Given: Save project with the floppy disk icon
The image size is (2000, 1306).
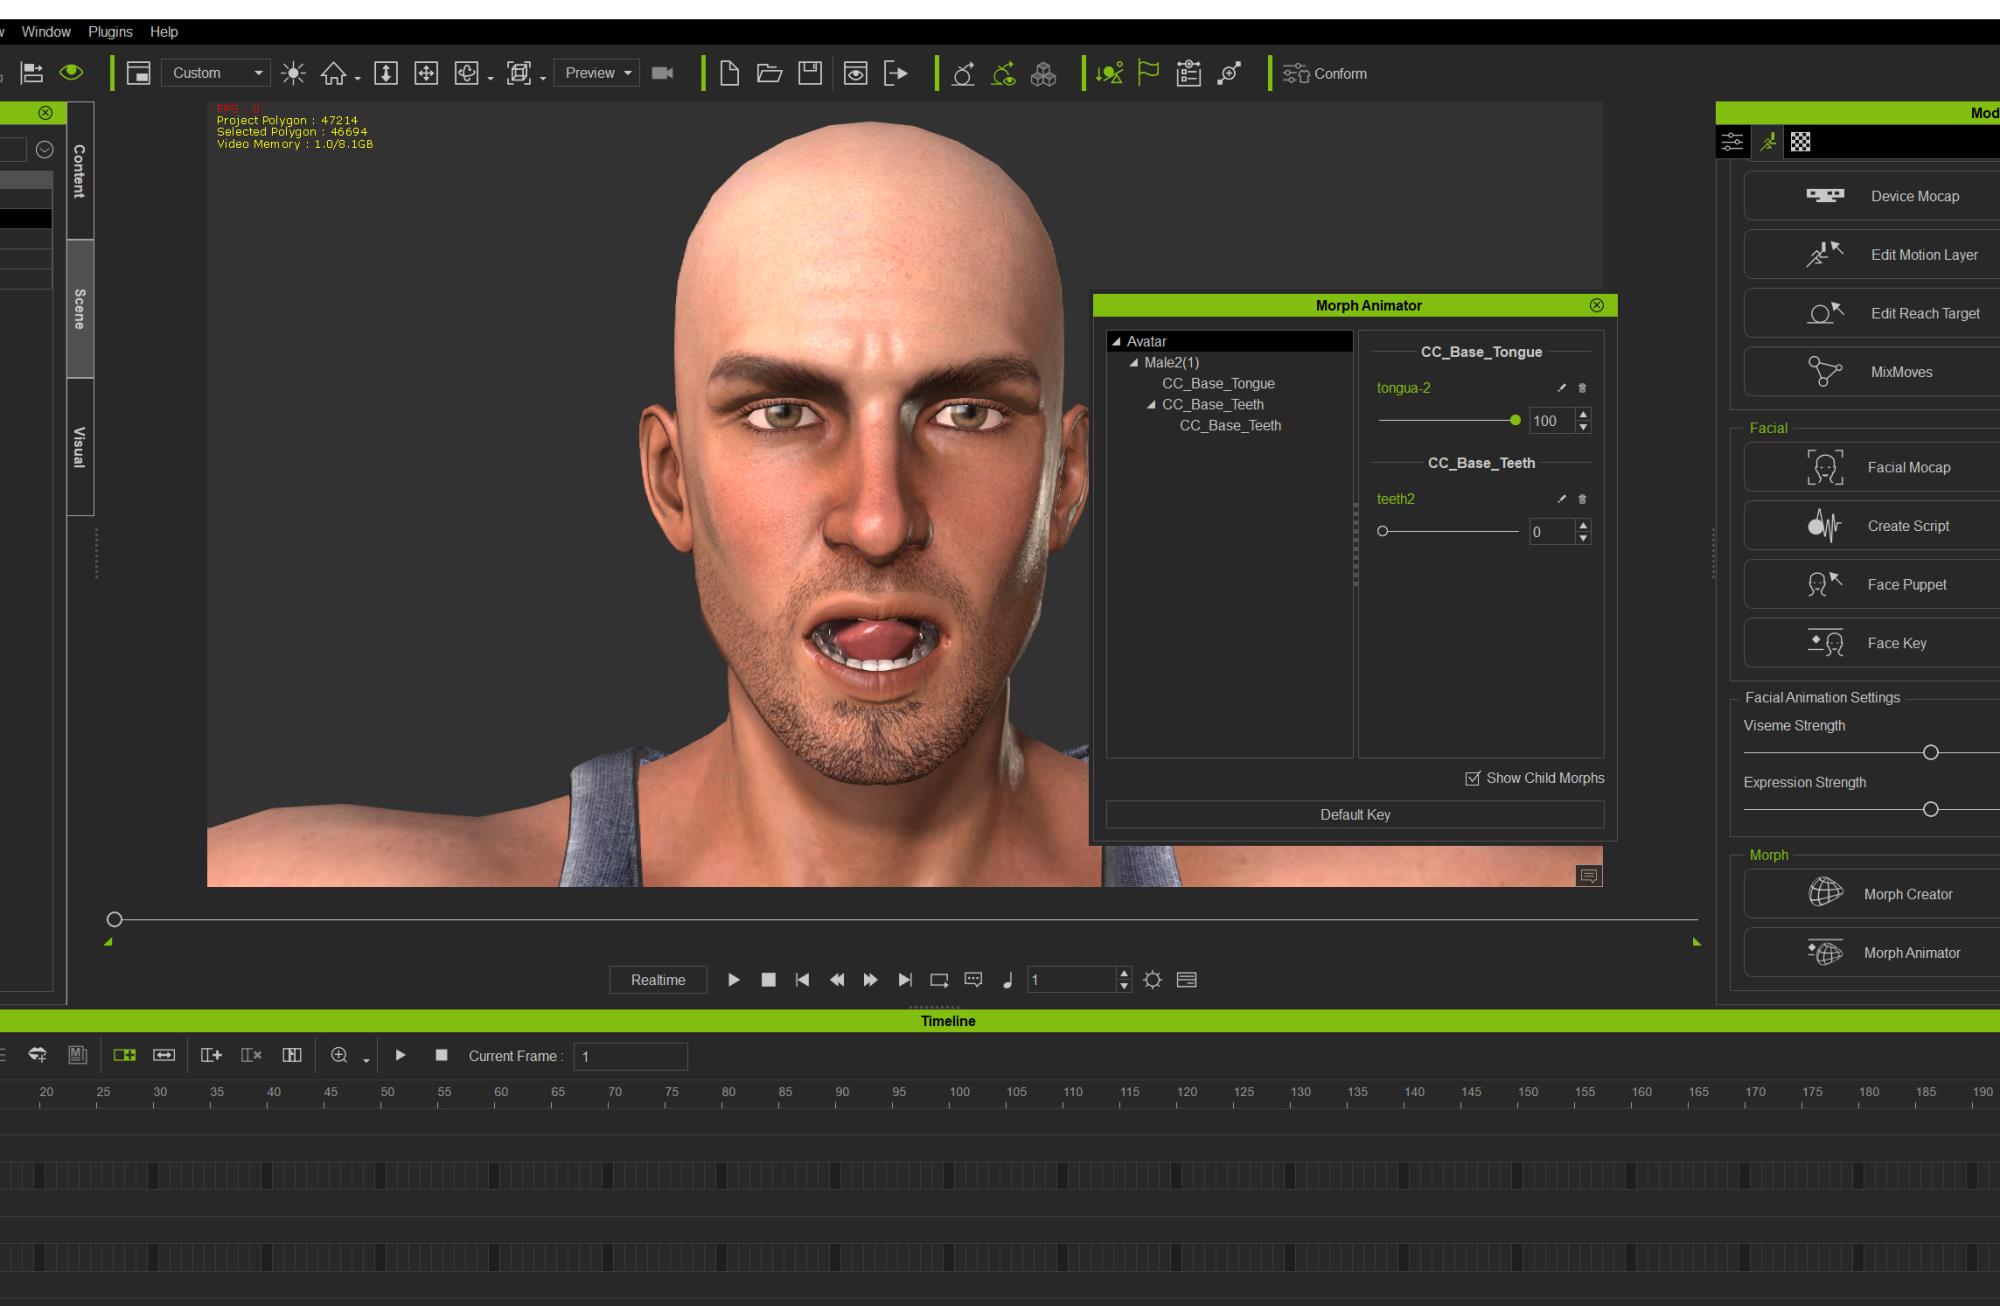Looking at the screenshot, I should click(x=810, y=73).
